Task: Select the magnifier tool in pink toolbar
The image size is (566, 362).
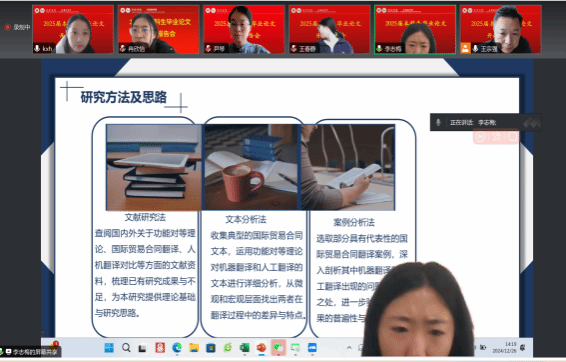Action: [x=512, y=137]
